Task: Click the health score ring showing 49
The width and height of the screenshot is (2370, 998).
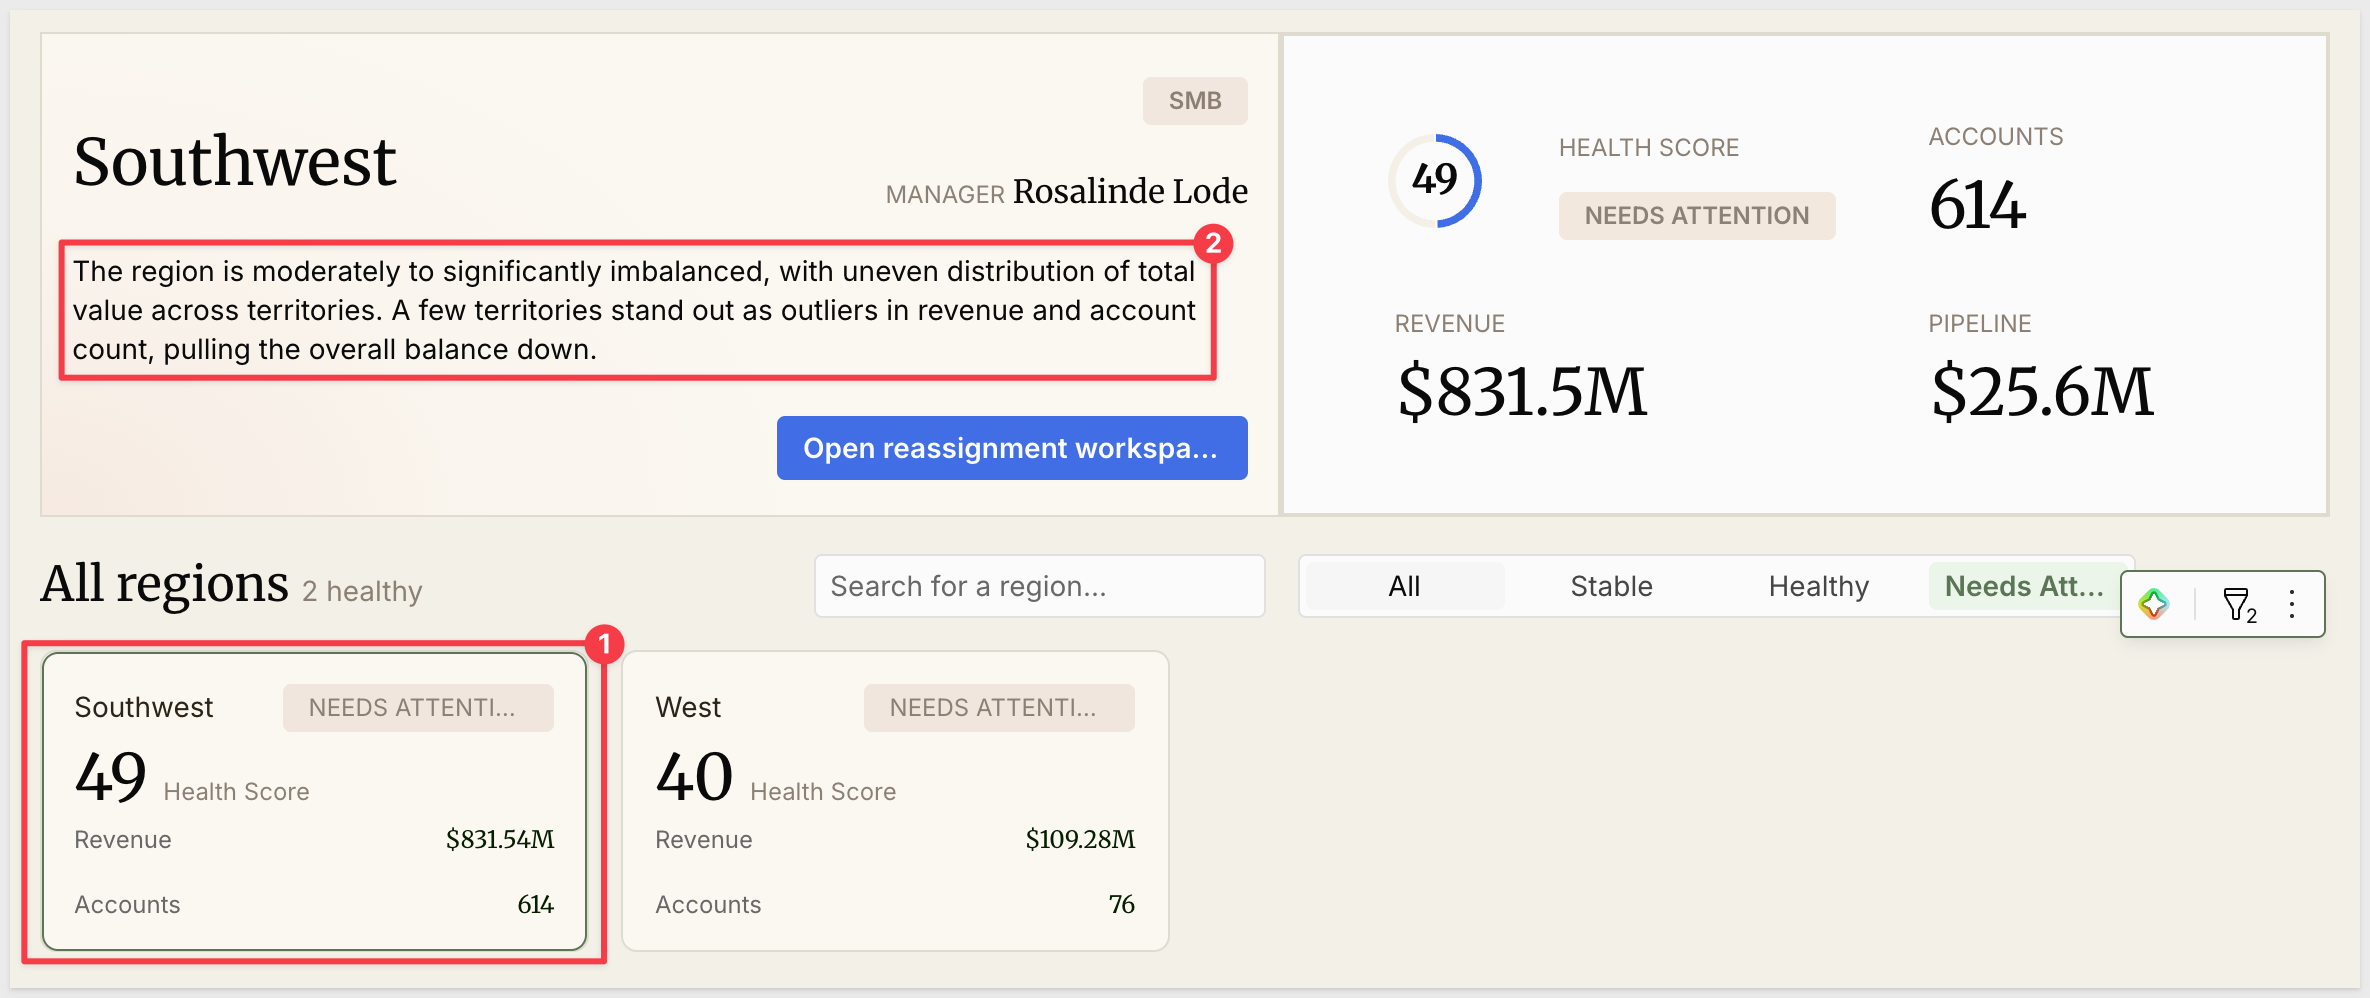Action: (1435, 181)
